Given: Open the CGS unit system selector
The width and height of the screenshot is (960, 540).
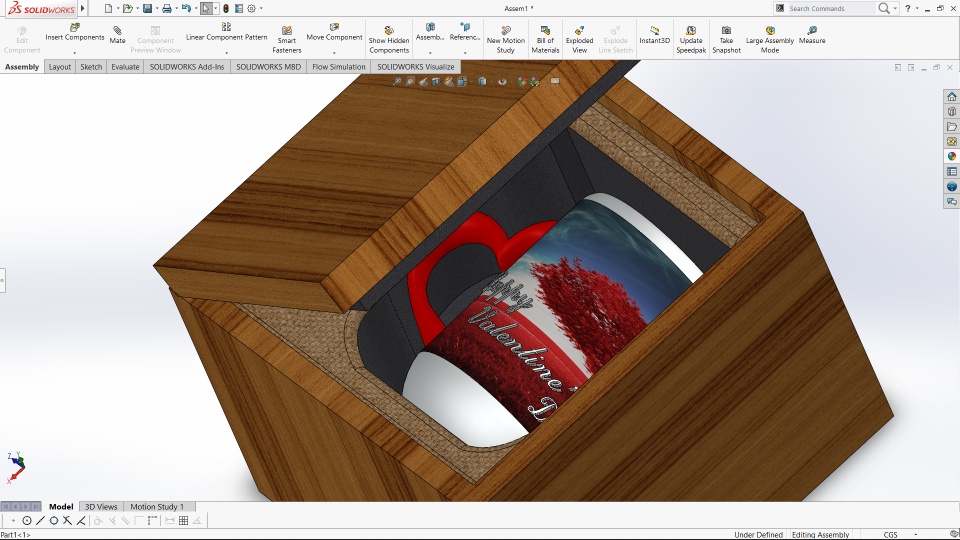Looking at the screenshot, I should click(900, 534).
